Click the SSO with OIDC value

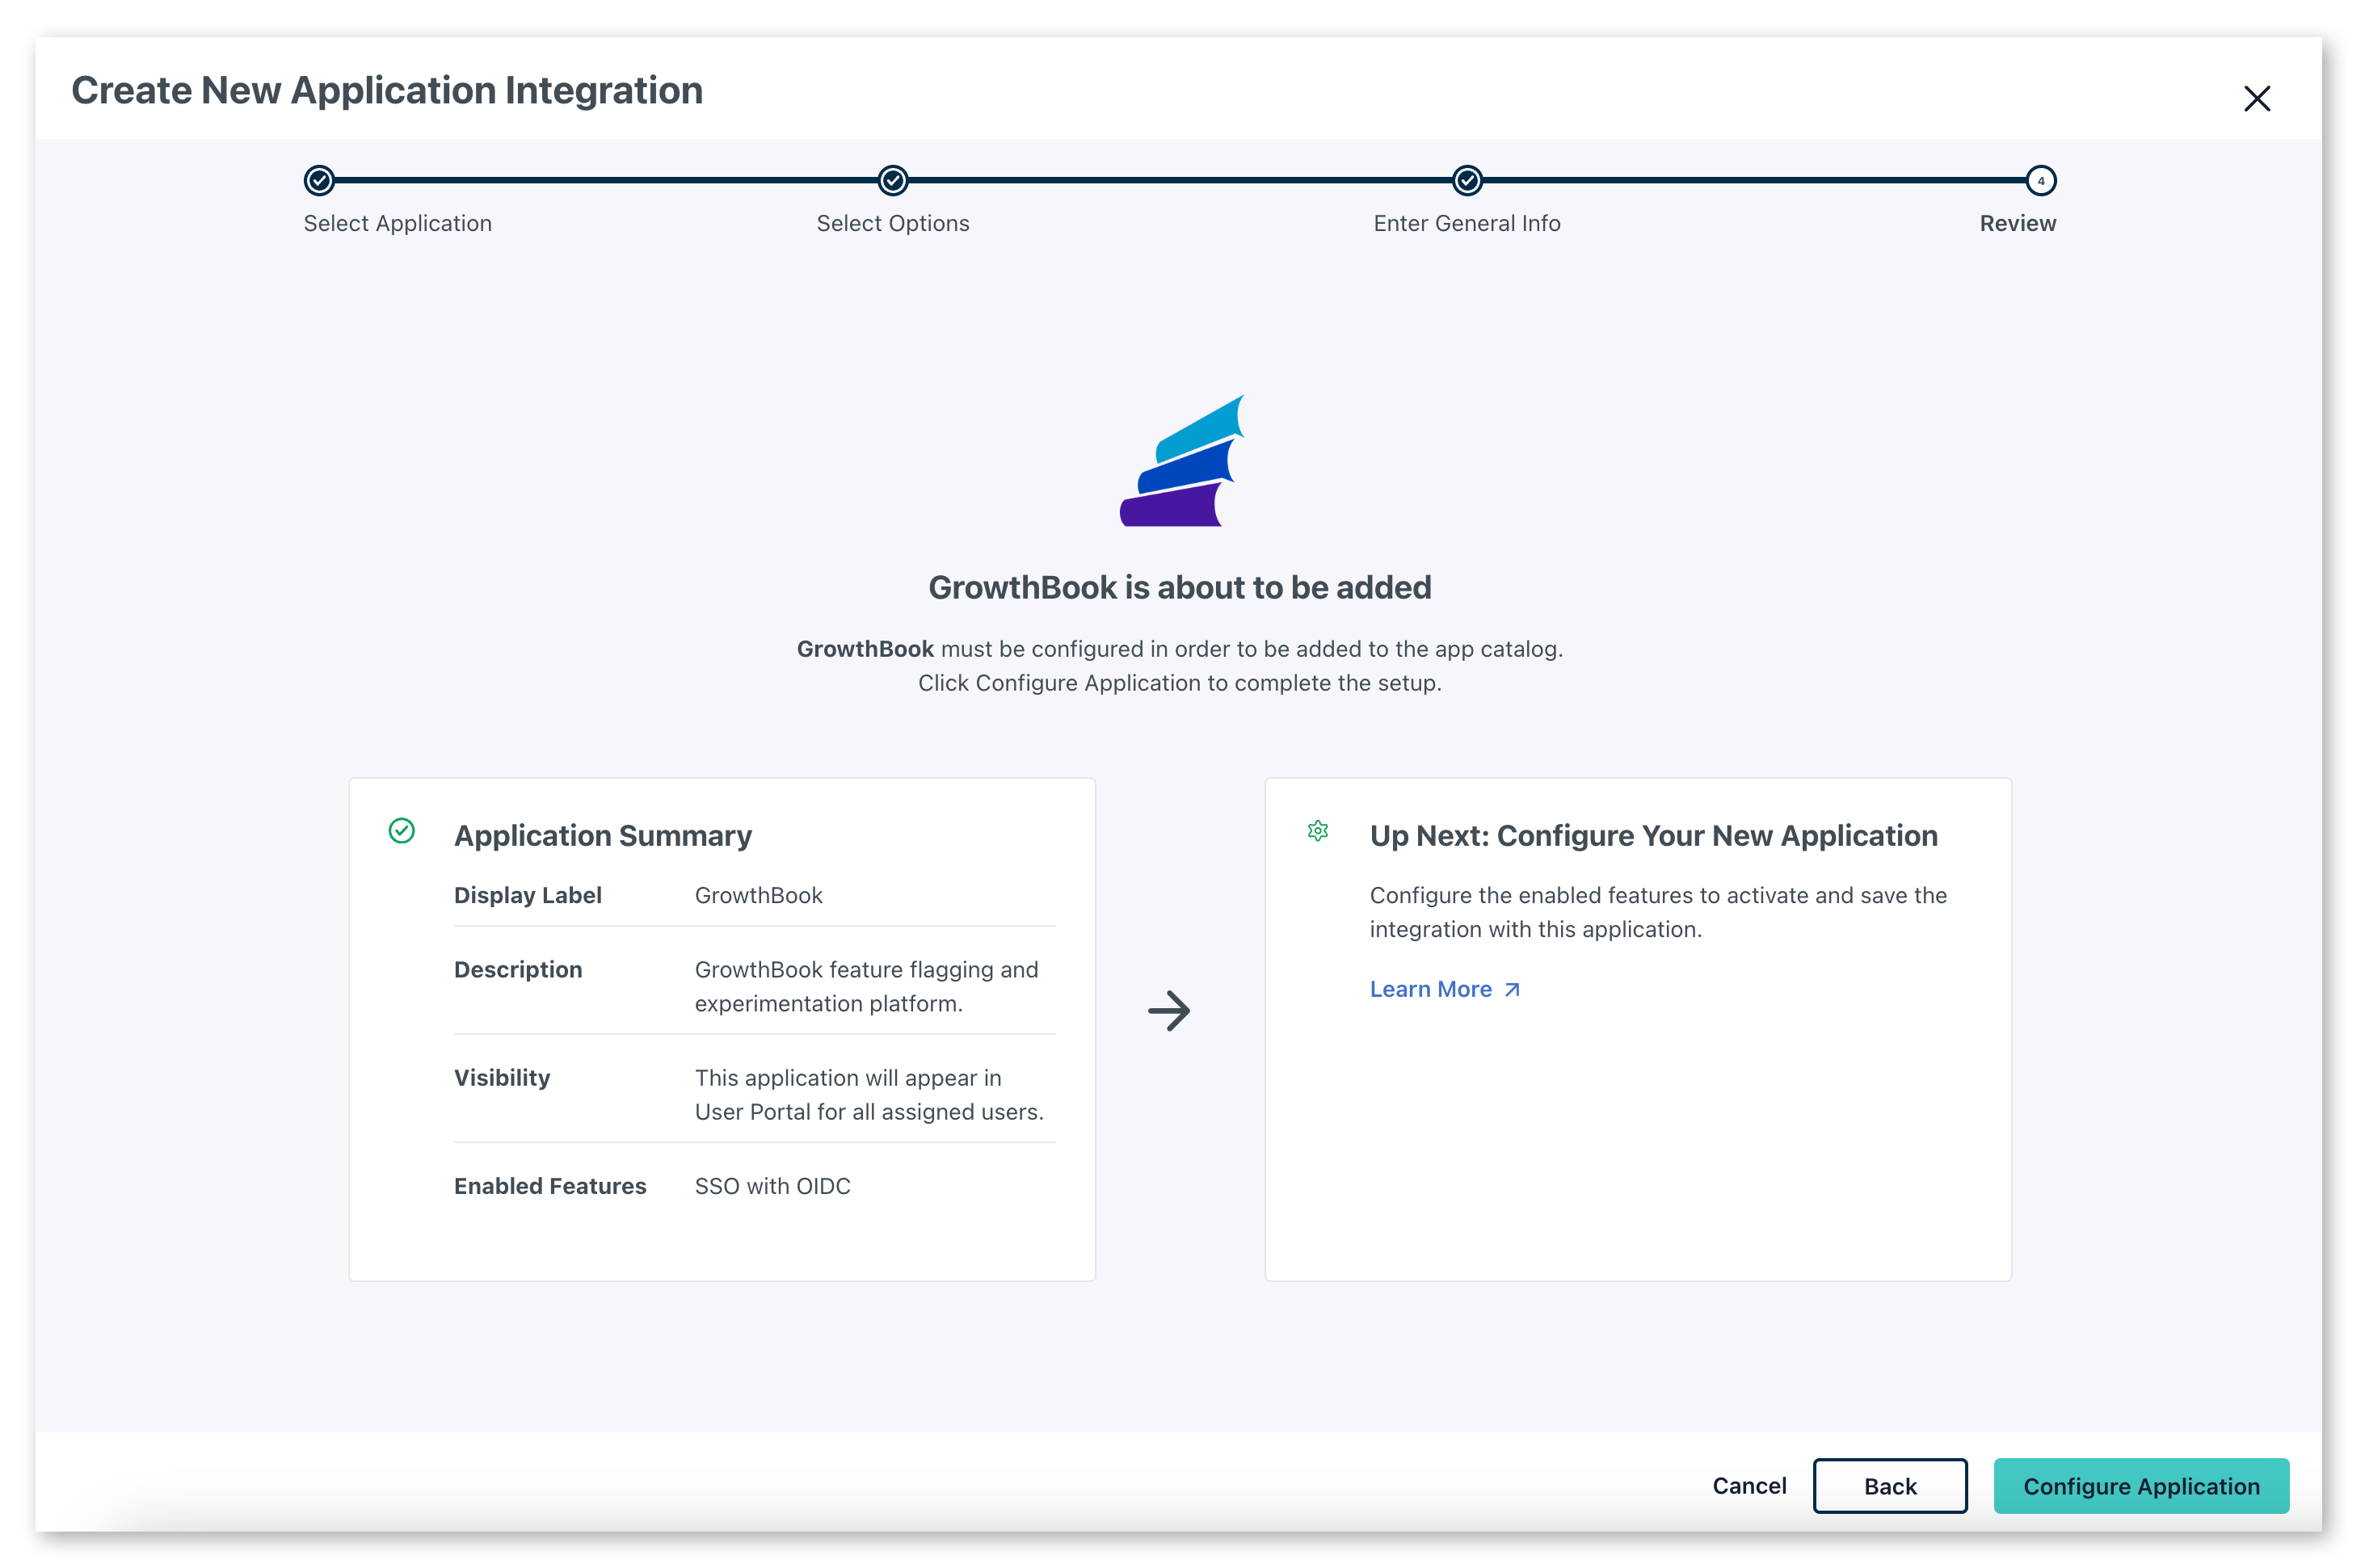pyautogui.click(x=773, y=1185)
